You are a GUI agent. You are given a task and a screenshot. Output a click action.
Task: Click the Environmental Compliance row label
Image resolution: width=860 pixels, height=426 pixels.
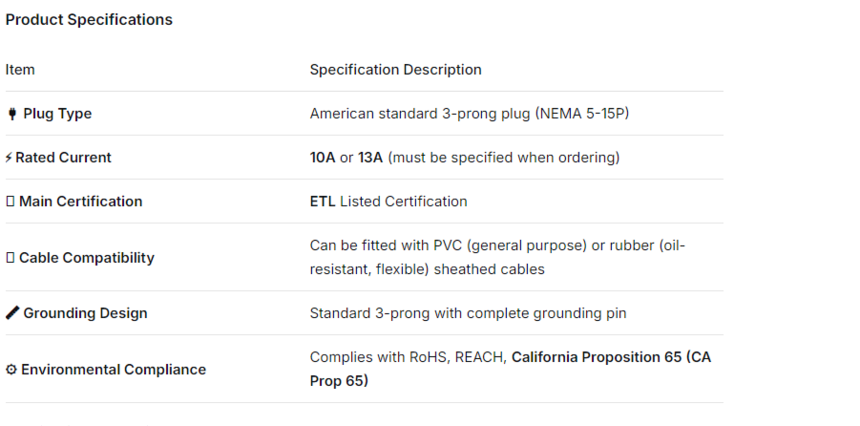(x=113, y=370)
